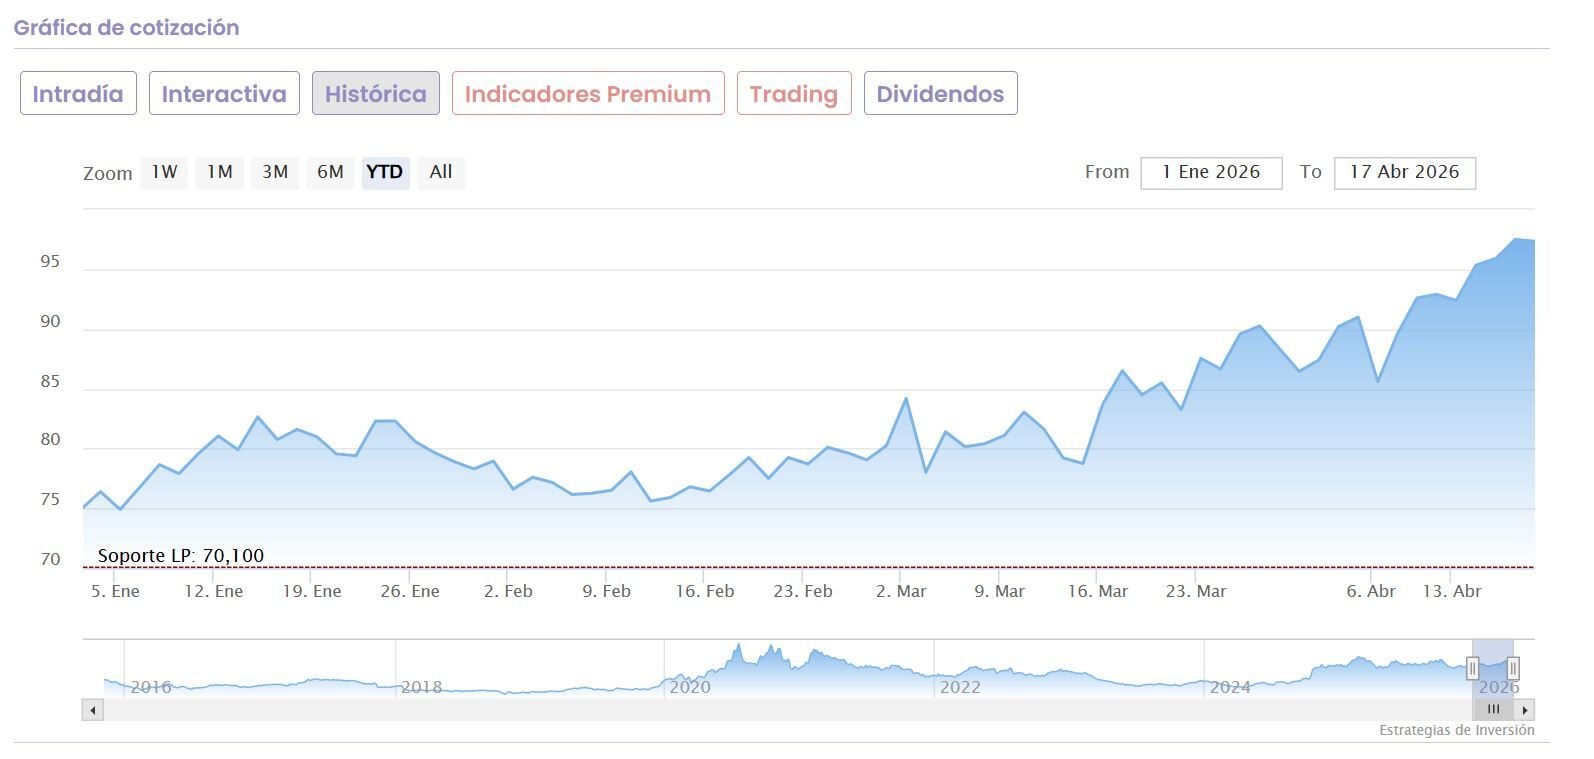Switch to the Interactiva tab
1594x759 pixels.
[224, 94]
